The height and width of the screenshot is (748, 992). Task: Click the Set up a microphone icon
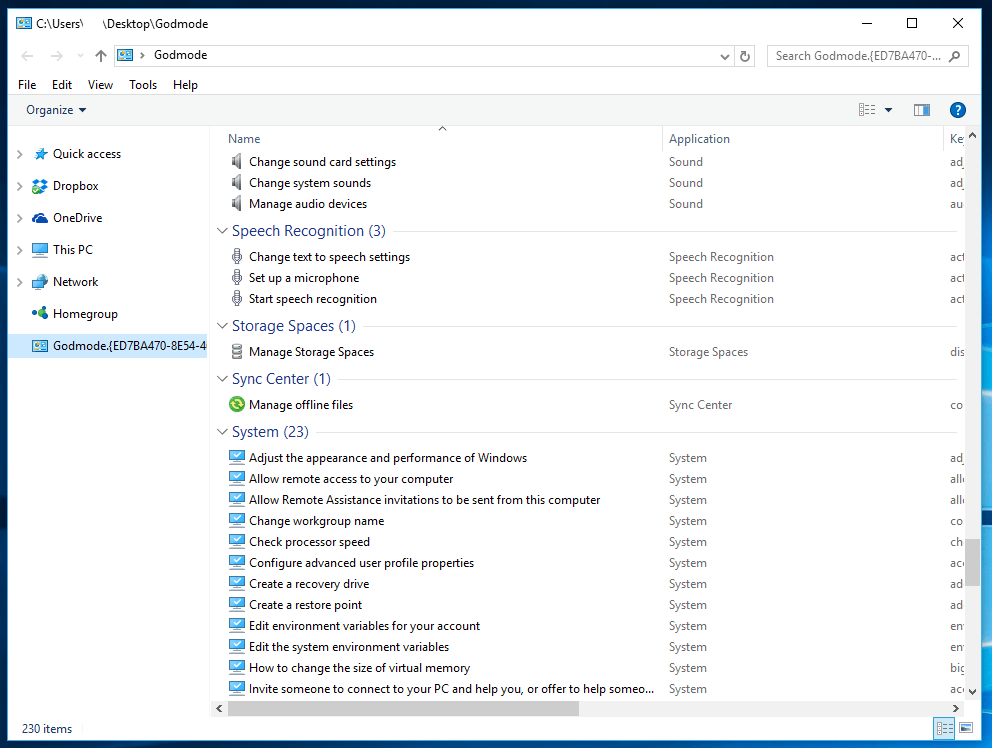coord(237,278)
